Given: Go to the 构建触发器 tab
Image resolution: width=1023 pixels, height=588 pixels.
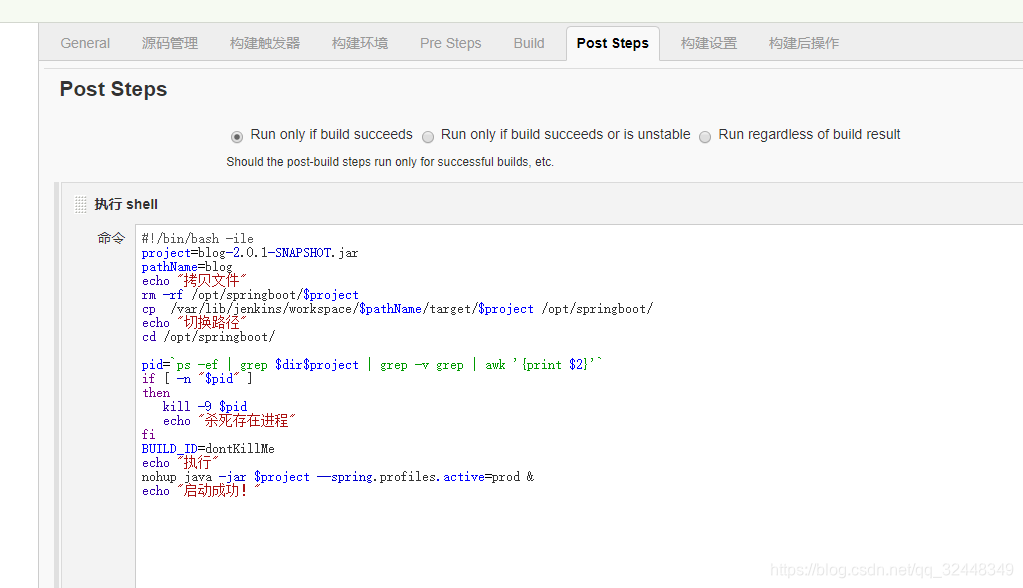Looking at the screenshot, I should tap(265, 43).
